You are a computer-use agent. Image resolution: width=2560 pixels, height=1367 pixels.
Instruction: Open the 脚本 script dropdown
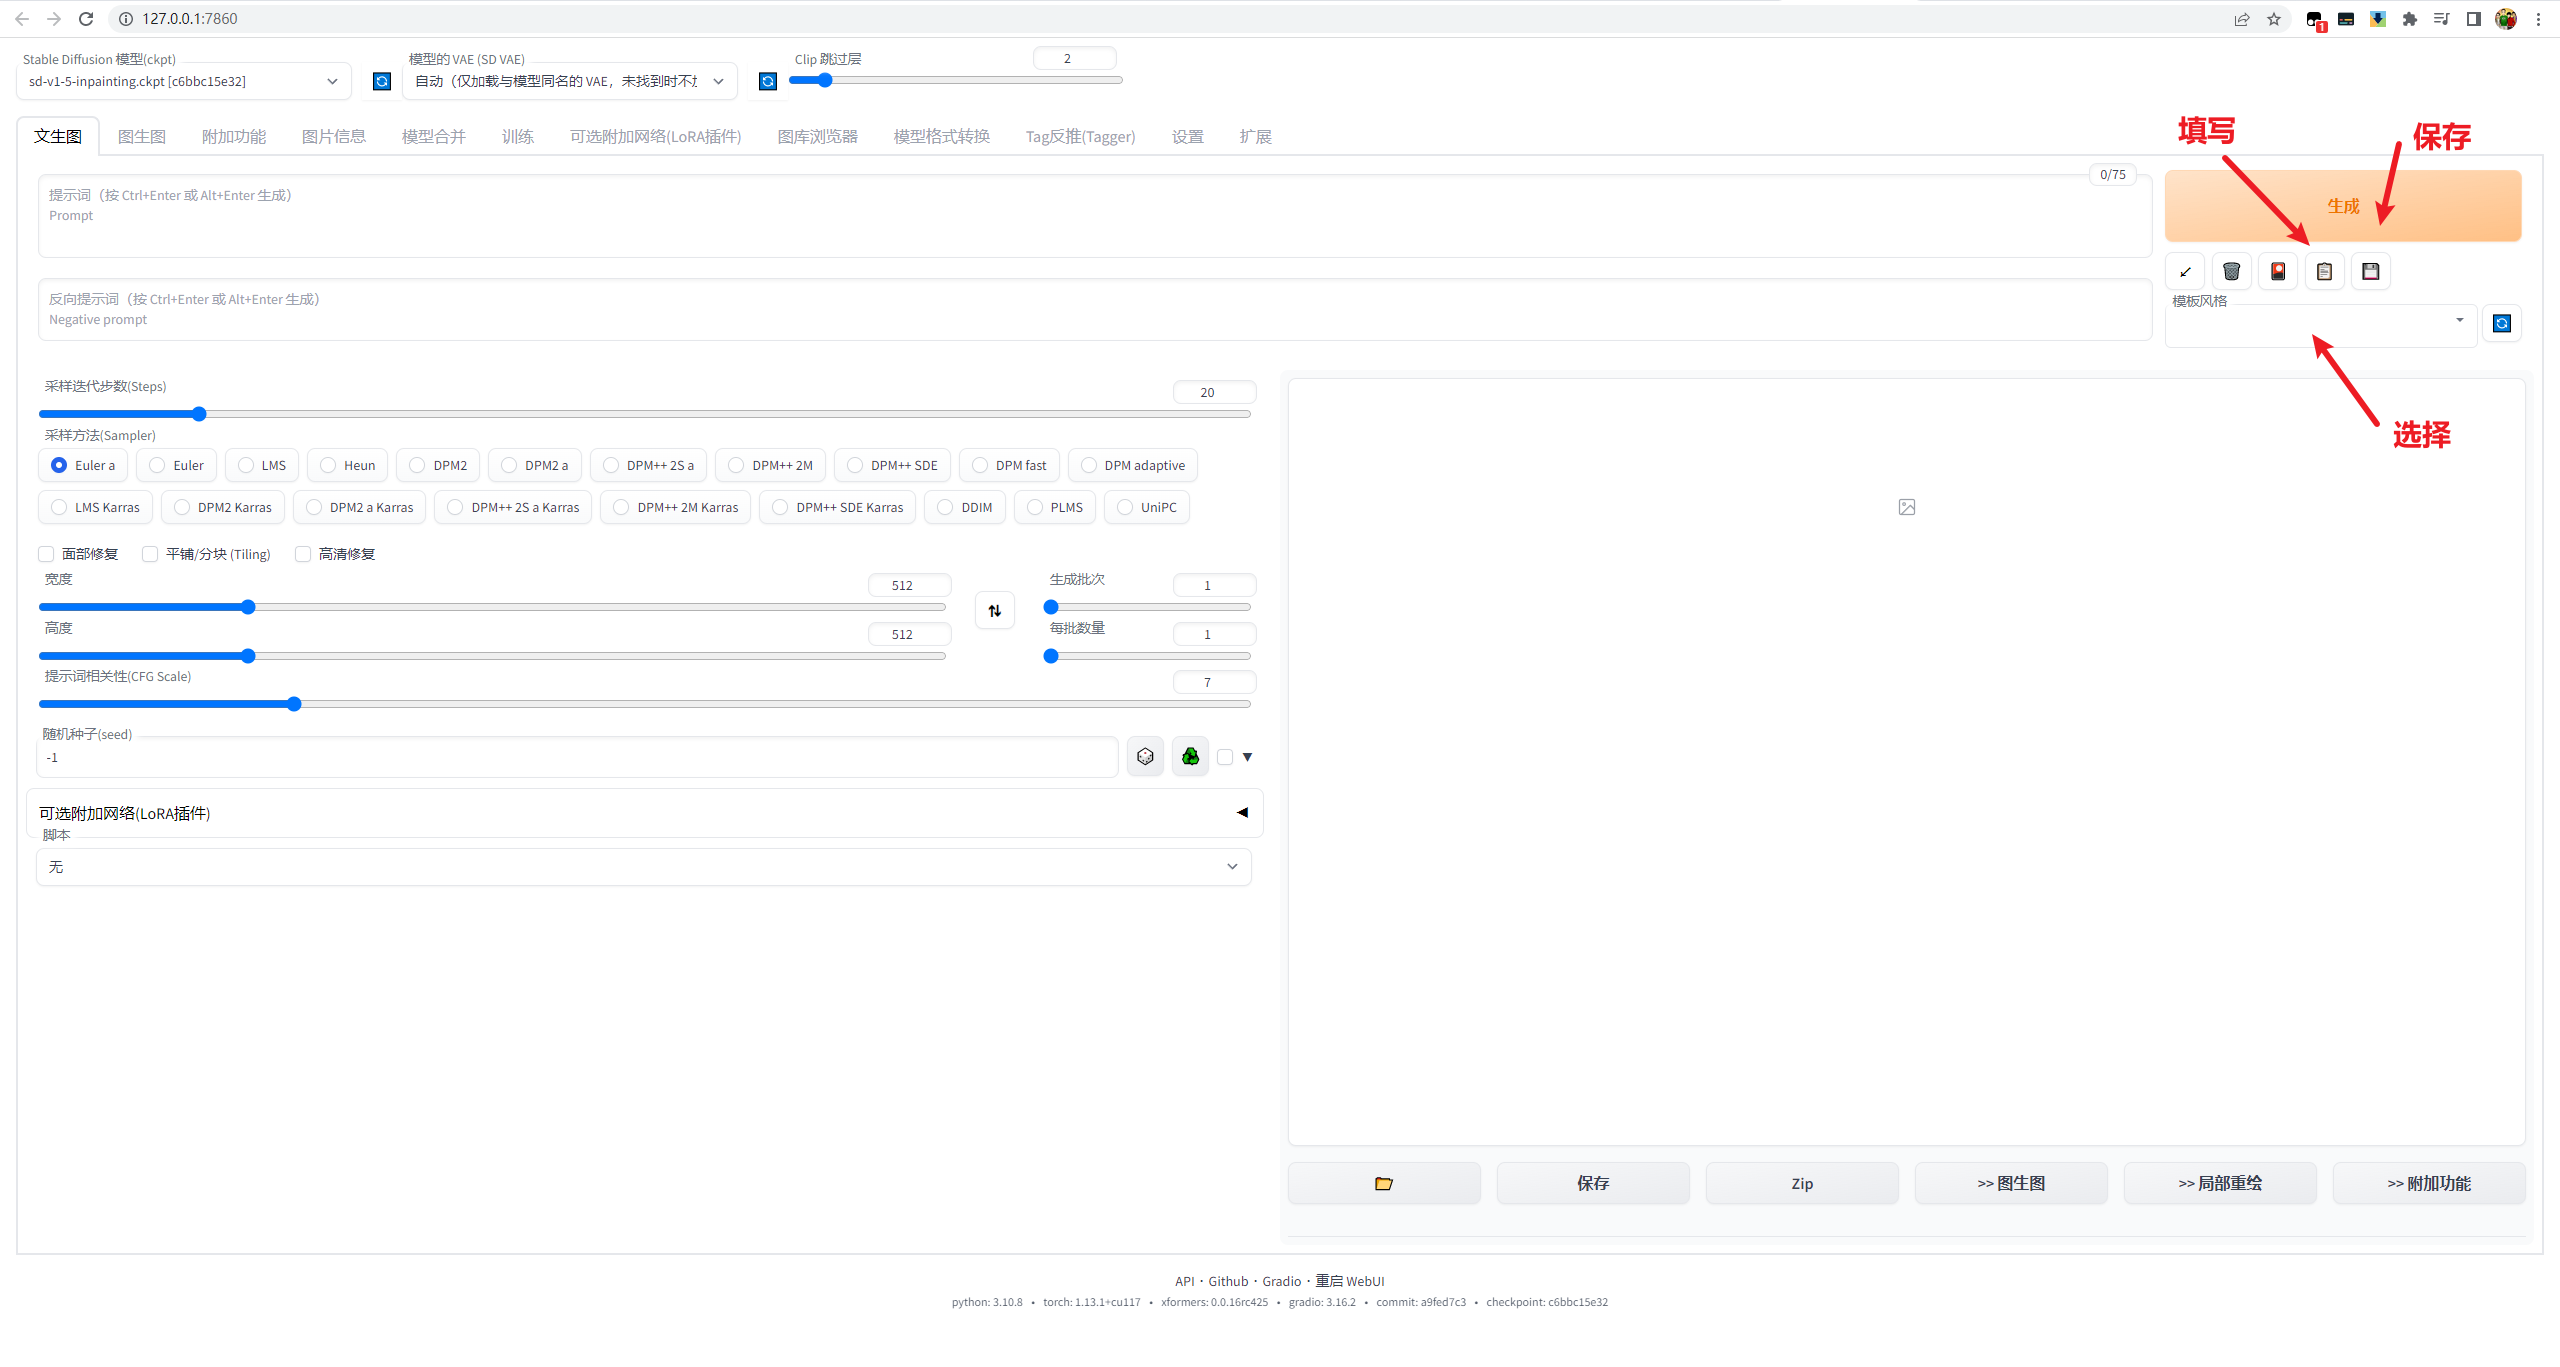click(643, 867)
